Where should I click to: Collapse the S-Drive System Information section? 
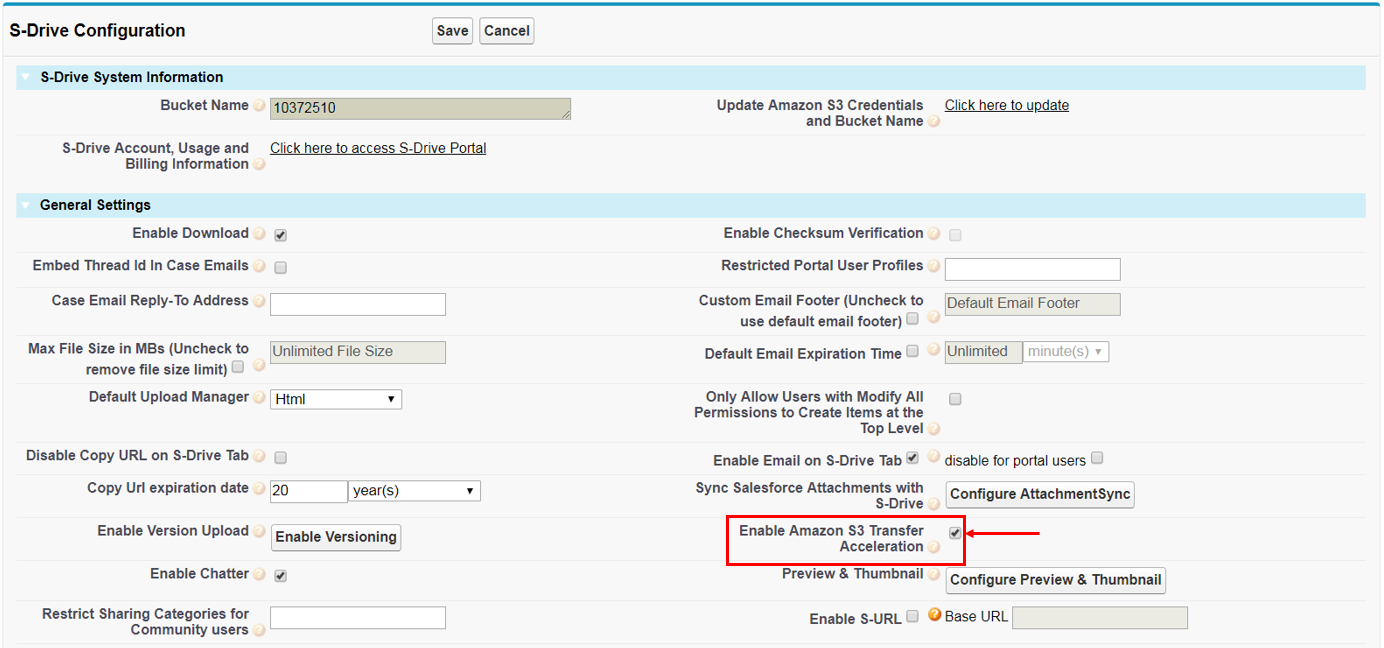click(26, 77)
